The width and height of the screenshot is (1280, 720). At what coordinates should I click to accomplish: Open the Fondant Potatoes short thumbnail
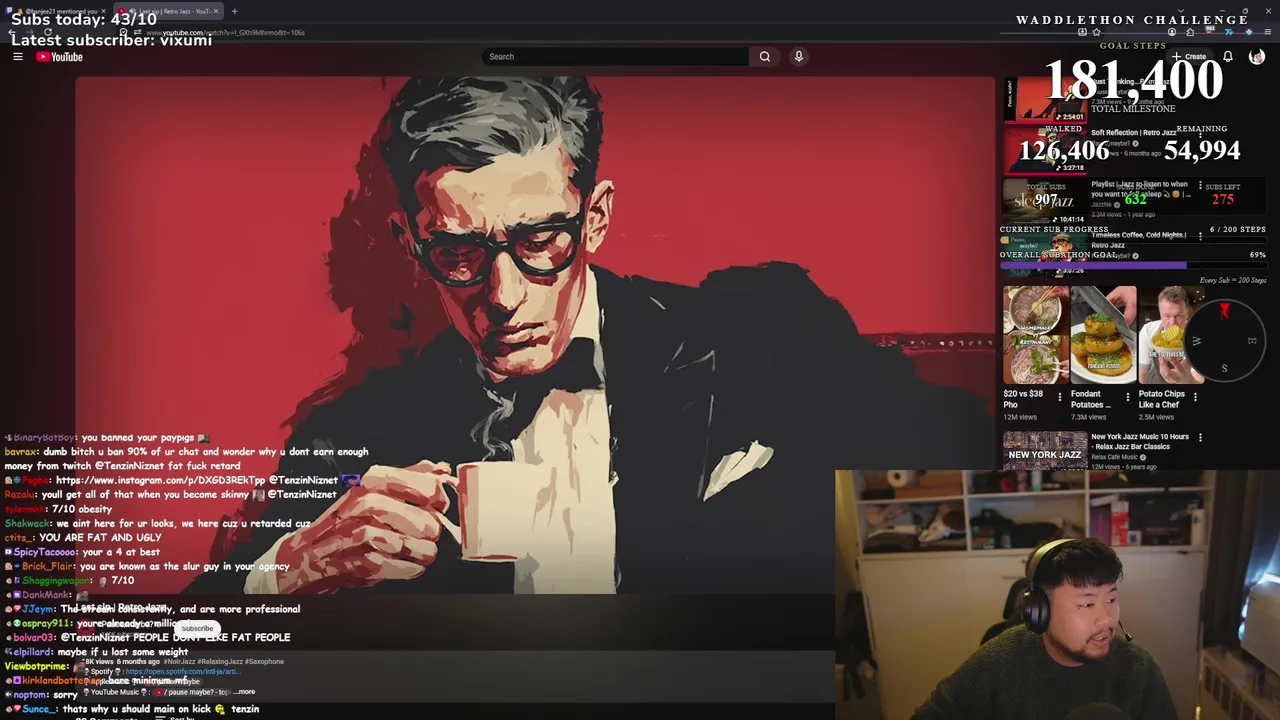(x=1103, y=335)
